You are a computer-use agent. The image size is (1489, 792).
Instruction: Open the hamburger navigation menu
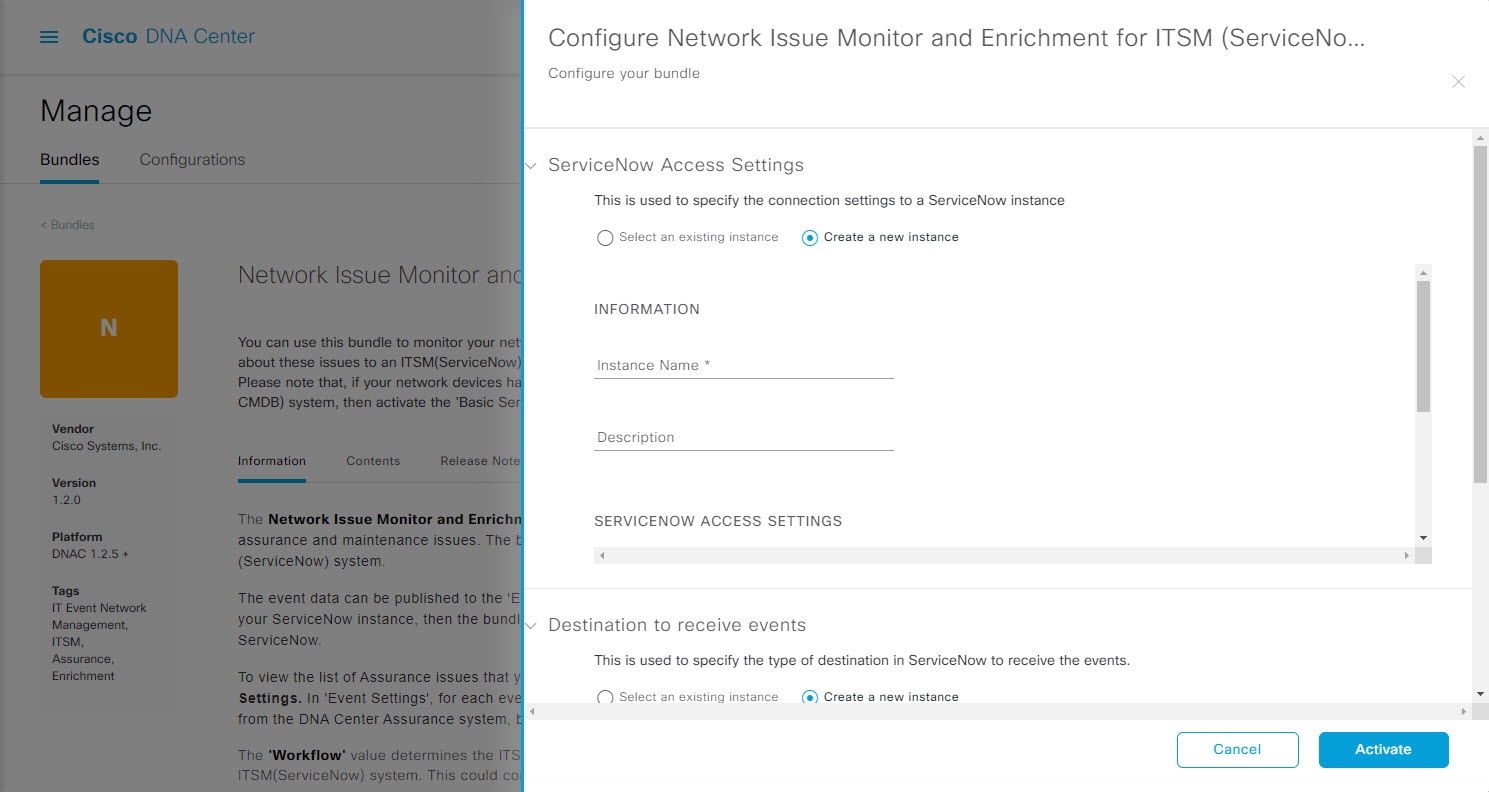point(49,37)
